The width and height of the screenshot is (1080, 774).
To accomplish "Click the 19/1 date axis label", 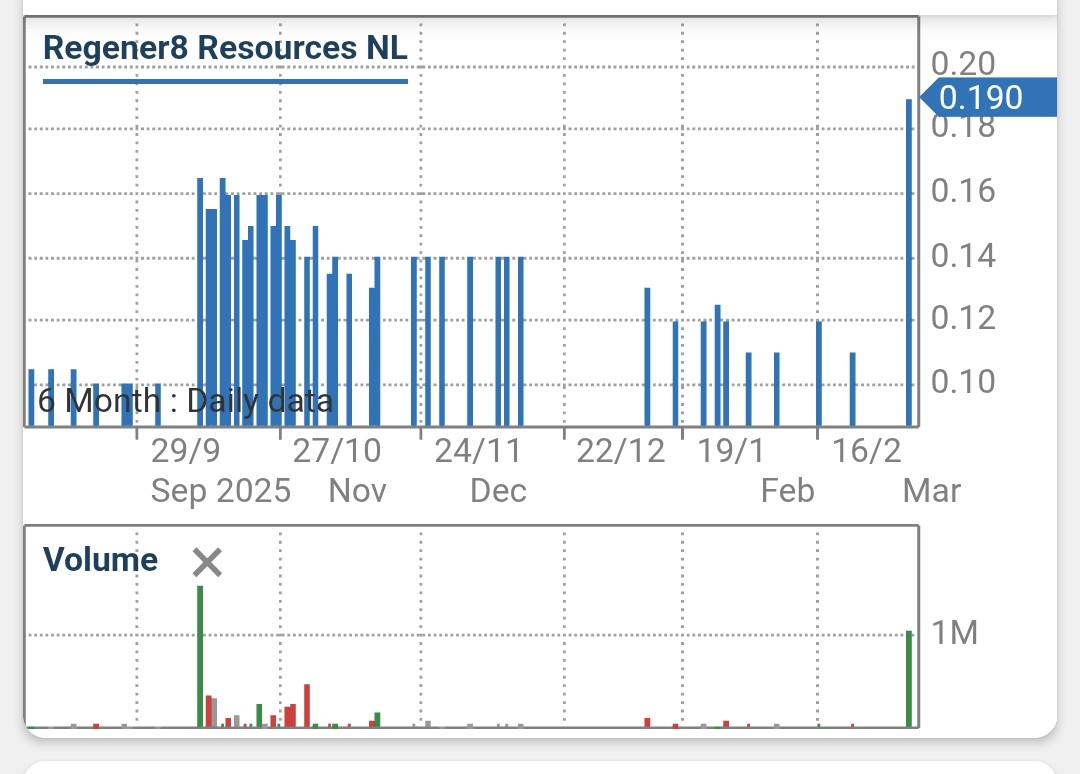I will (x=731, y=451).
